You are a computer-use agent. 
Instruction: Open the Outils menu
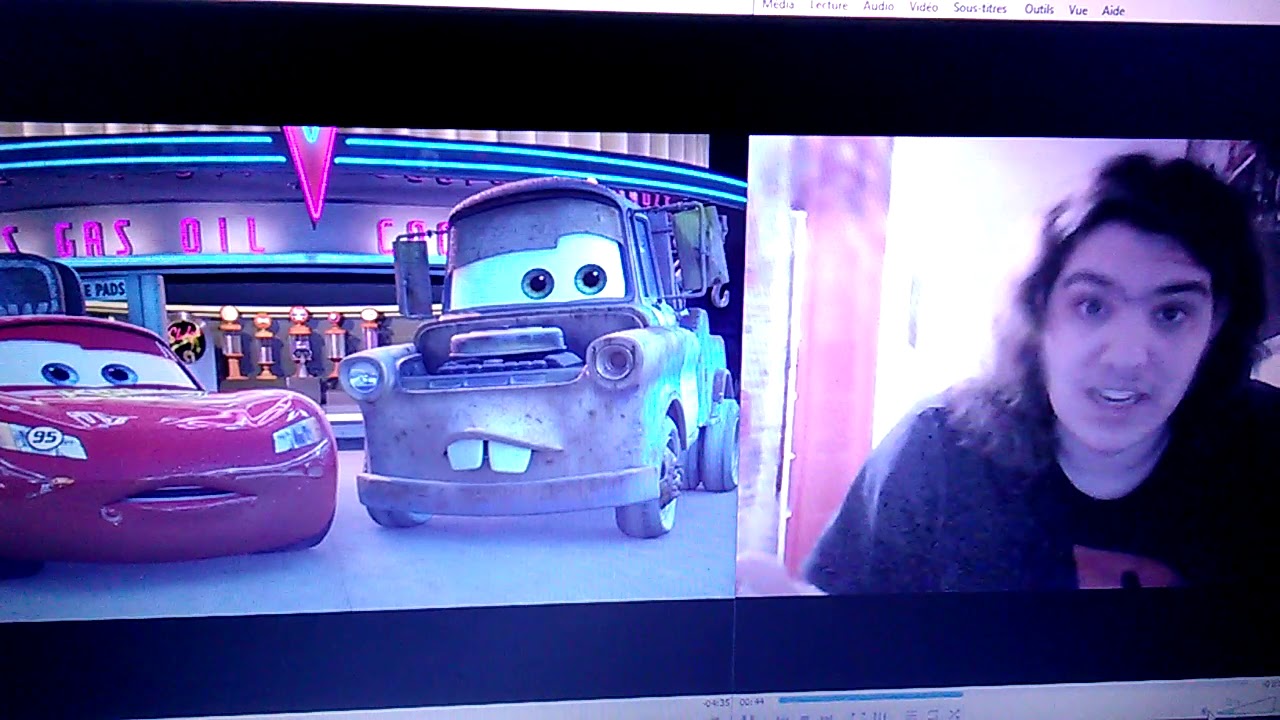(1039, 9)
